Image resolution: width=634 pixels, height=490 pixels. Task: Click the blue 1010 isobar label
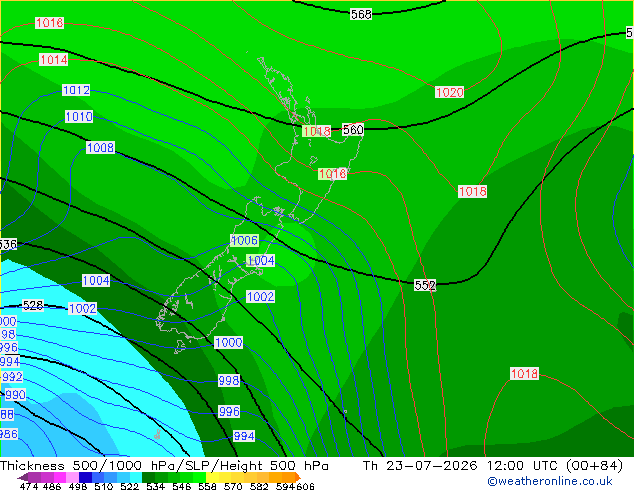click(79, 117)
